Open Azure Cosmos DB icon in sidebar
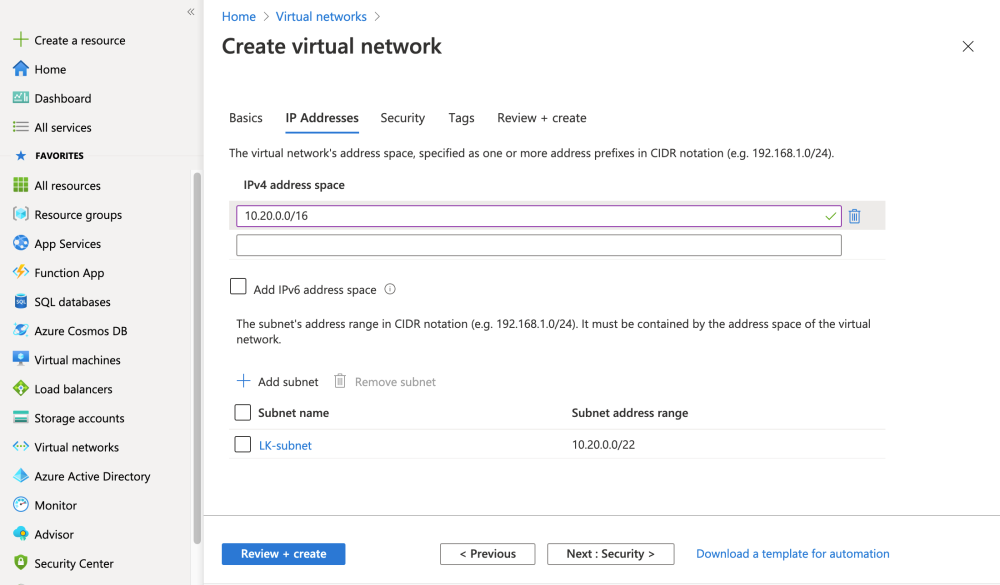1000x585 pixels. coord(20,331)
